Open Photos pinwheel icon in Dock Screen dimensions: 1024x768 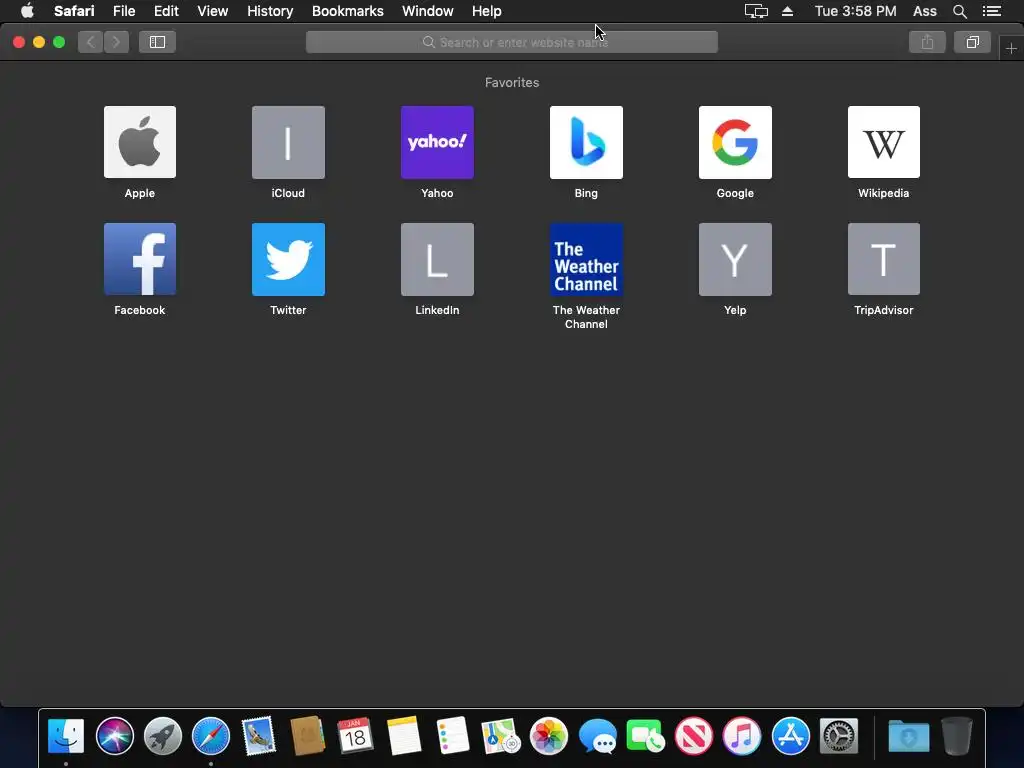tap(549, 736)
